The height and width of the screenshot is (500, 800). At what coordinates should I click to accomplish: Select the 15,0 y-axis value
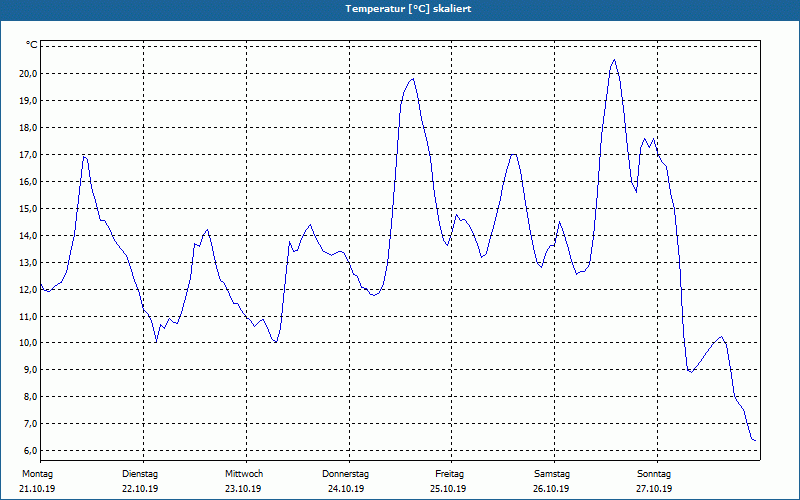28,209
